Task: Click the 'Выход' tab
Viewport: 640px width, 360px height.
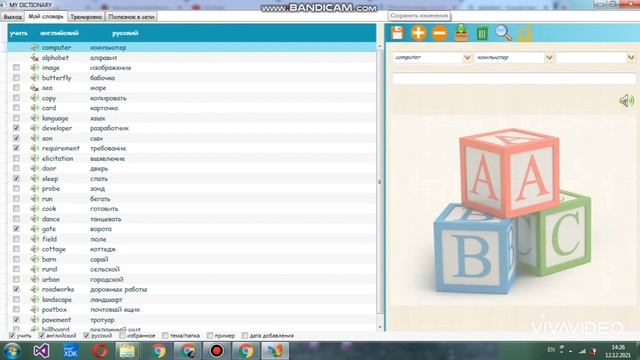Action: (12, 17)
